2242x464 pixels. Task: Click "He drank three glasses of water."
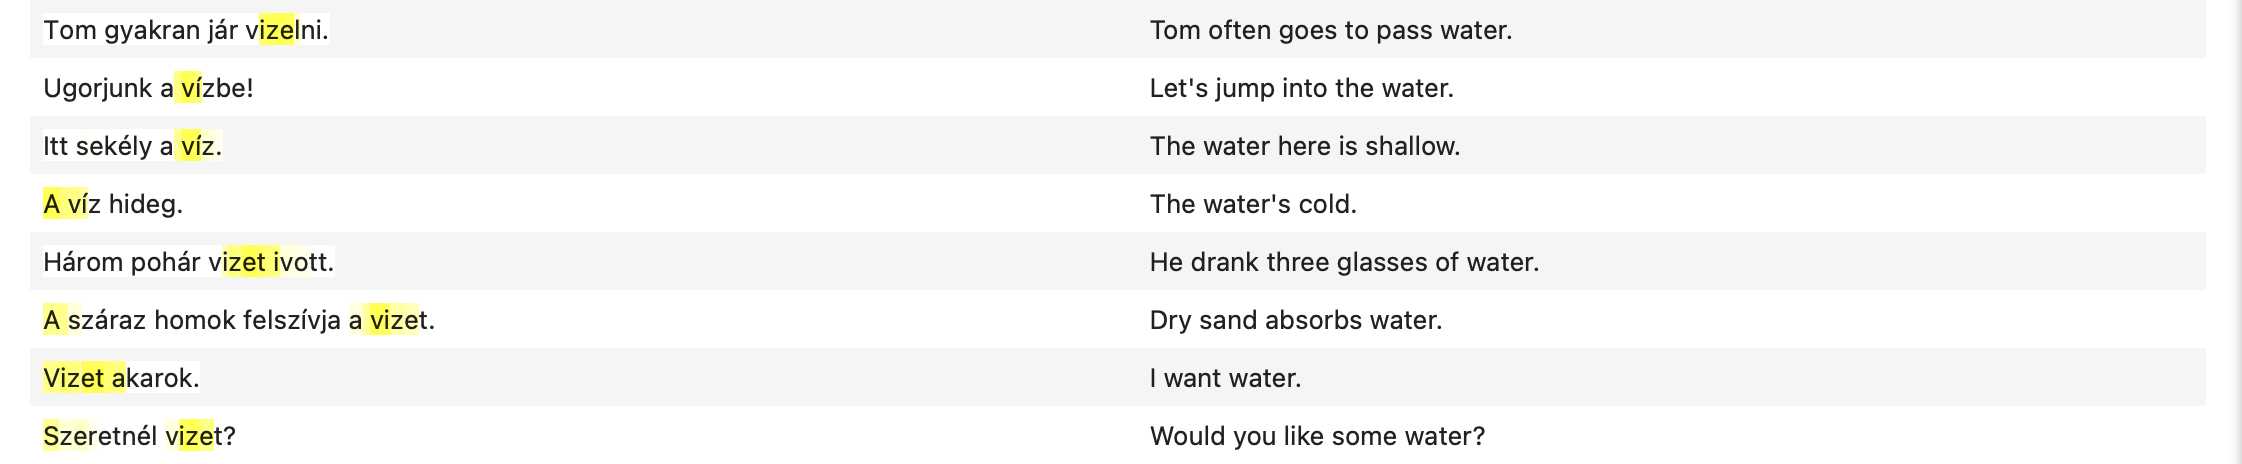[1344, 262]
